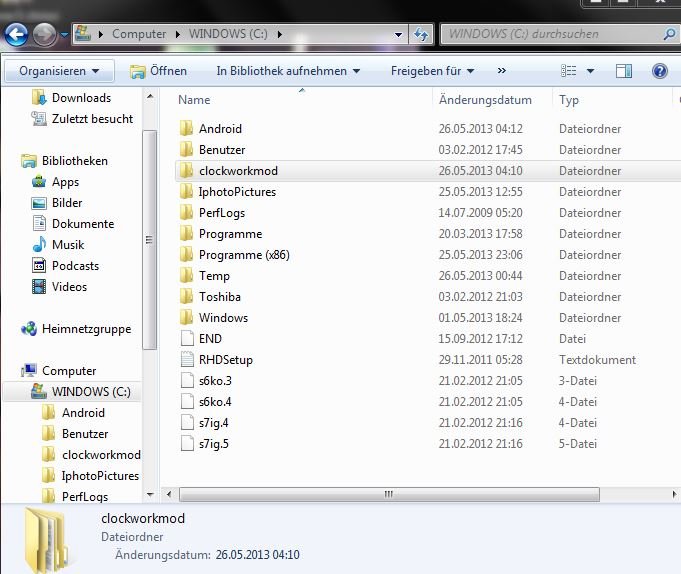681x574 pixels.
Task: Select the s6ko.3 file icon
Action: tap(187, 381)
